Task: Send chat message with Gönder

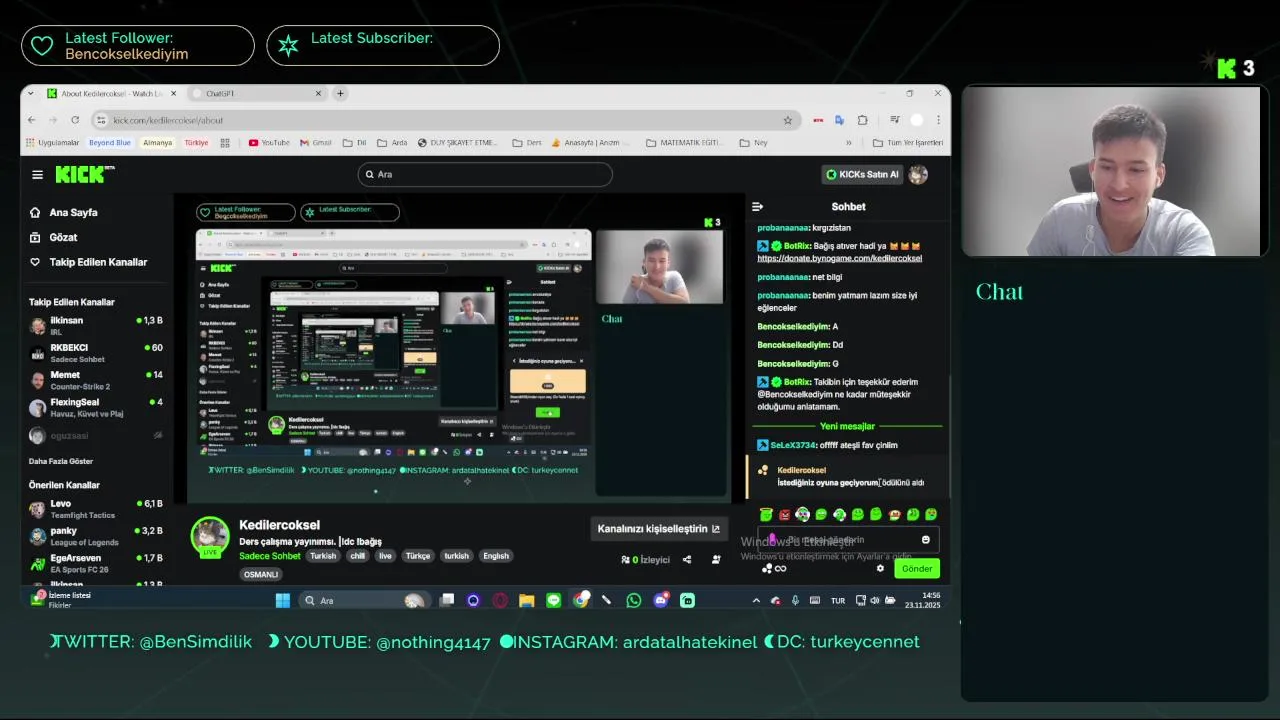Action: 917,568
